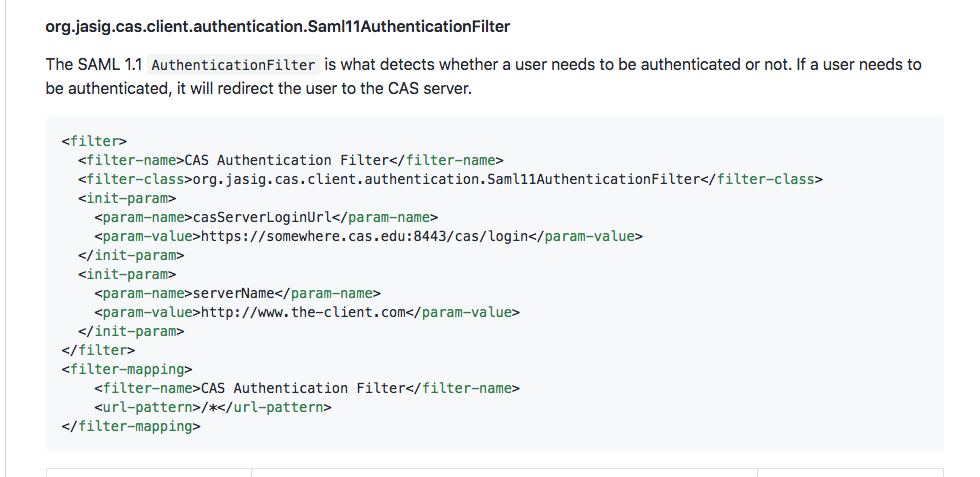Click the opening filter-mapping tag
The width and height of the screenshot is (980, 477).
coord(127,369)
